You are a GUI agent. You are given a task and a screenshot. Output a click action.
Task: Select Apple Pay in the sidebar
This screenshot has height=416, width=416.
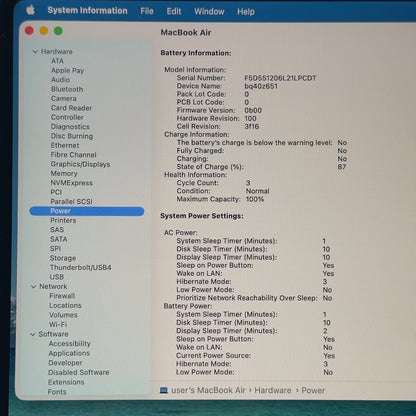[x=68, y=70]
